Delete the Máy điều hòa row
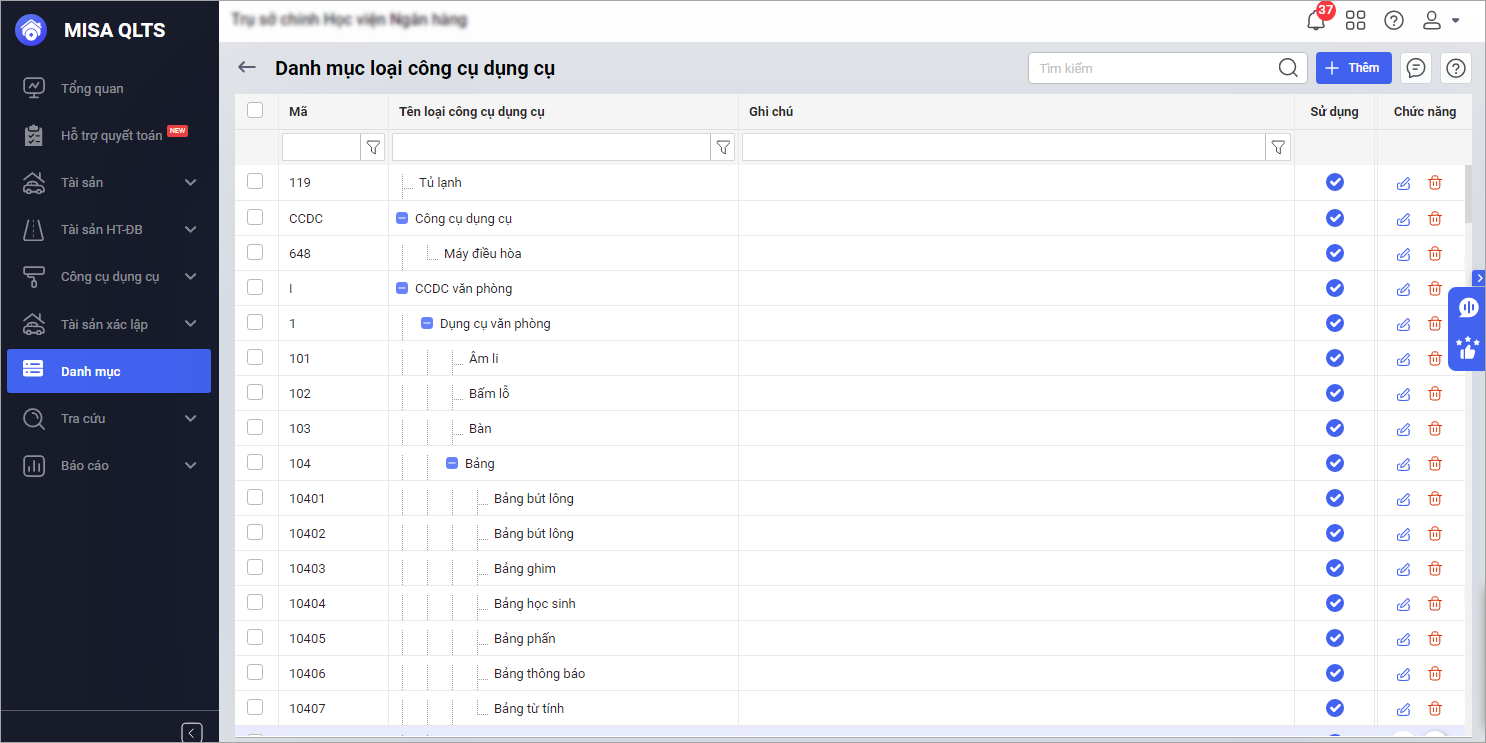This screenshot has width=1486, height=743. coord(1435,253)
